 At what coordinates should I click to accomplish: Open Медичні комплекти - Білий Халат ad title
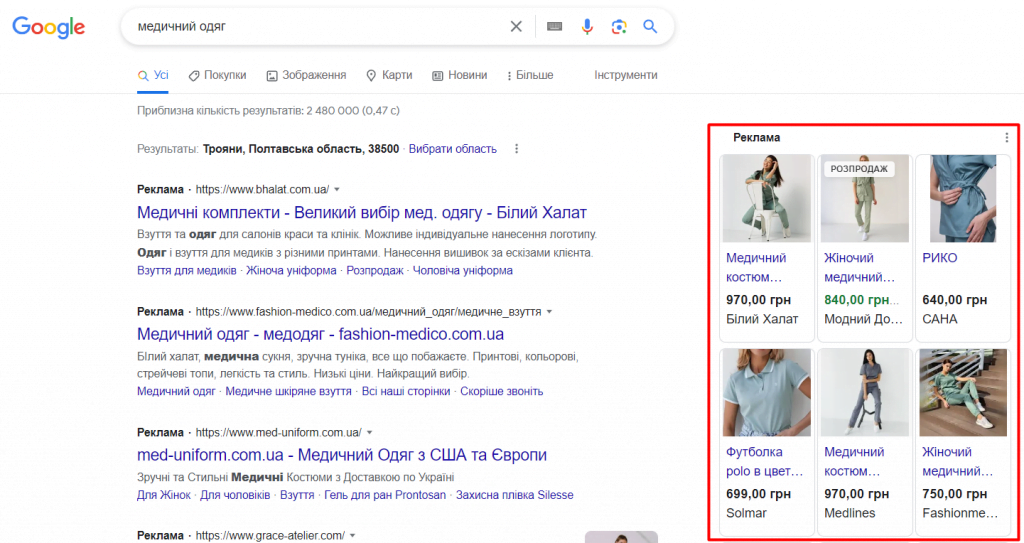(x=362, y=212)
